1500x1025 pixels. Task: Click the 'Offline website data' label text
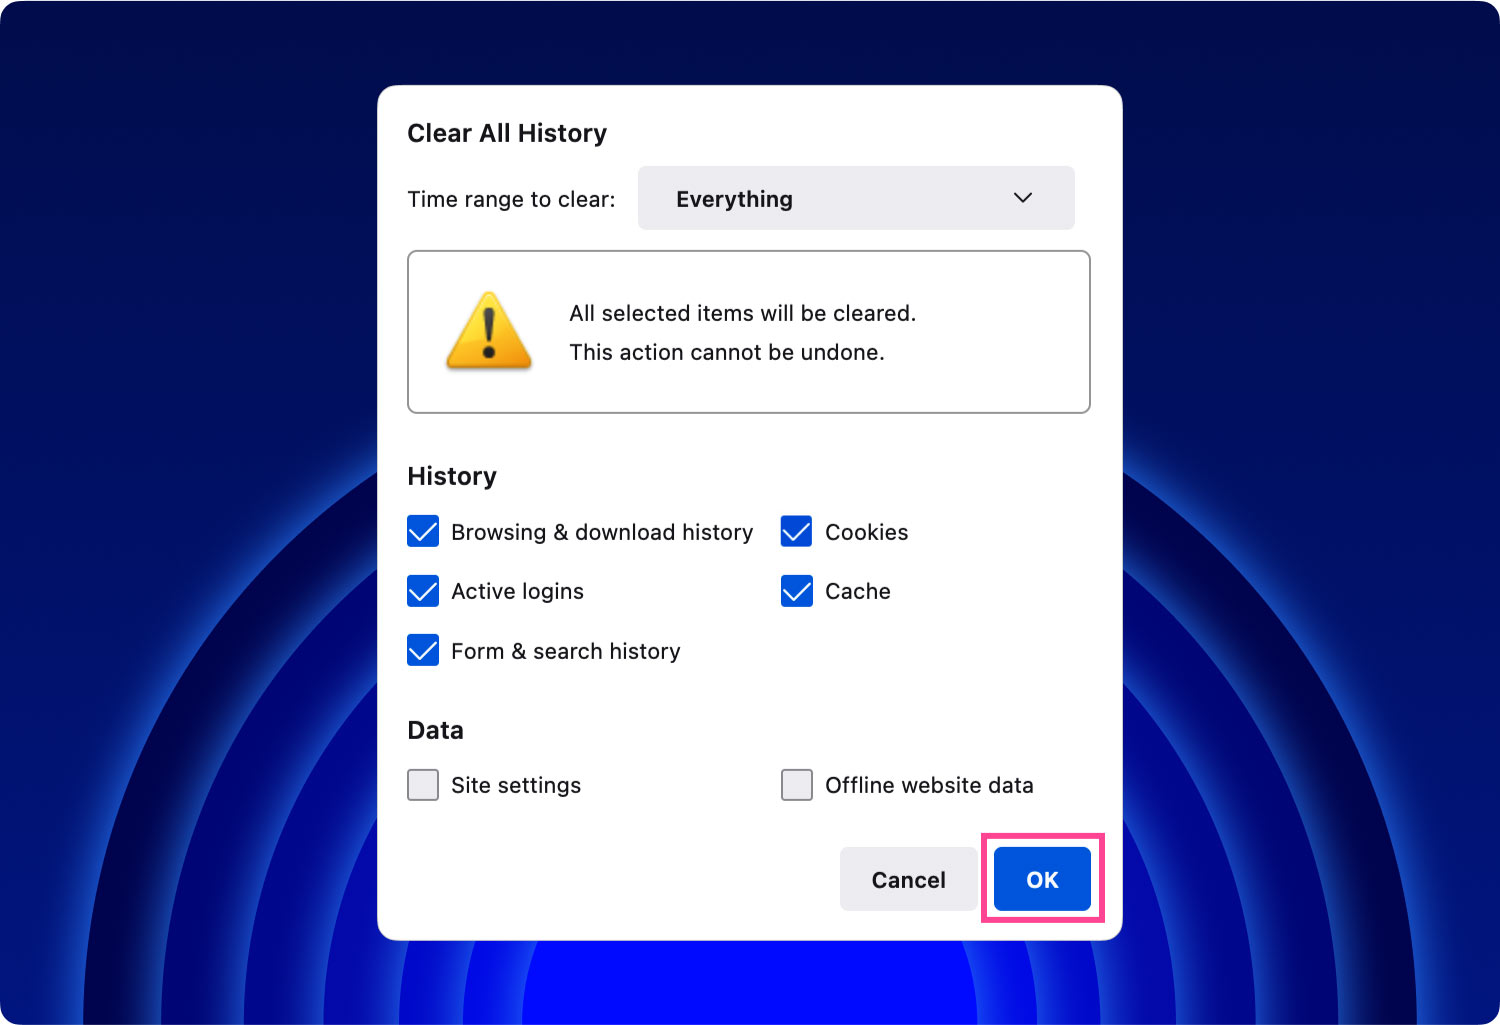click(929, 785)
